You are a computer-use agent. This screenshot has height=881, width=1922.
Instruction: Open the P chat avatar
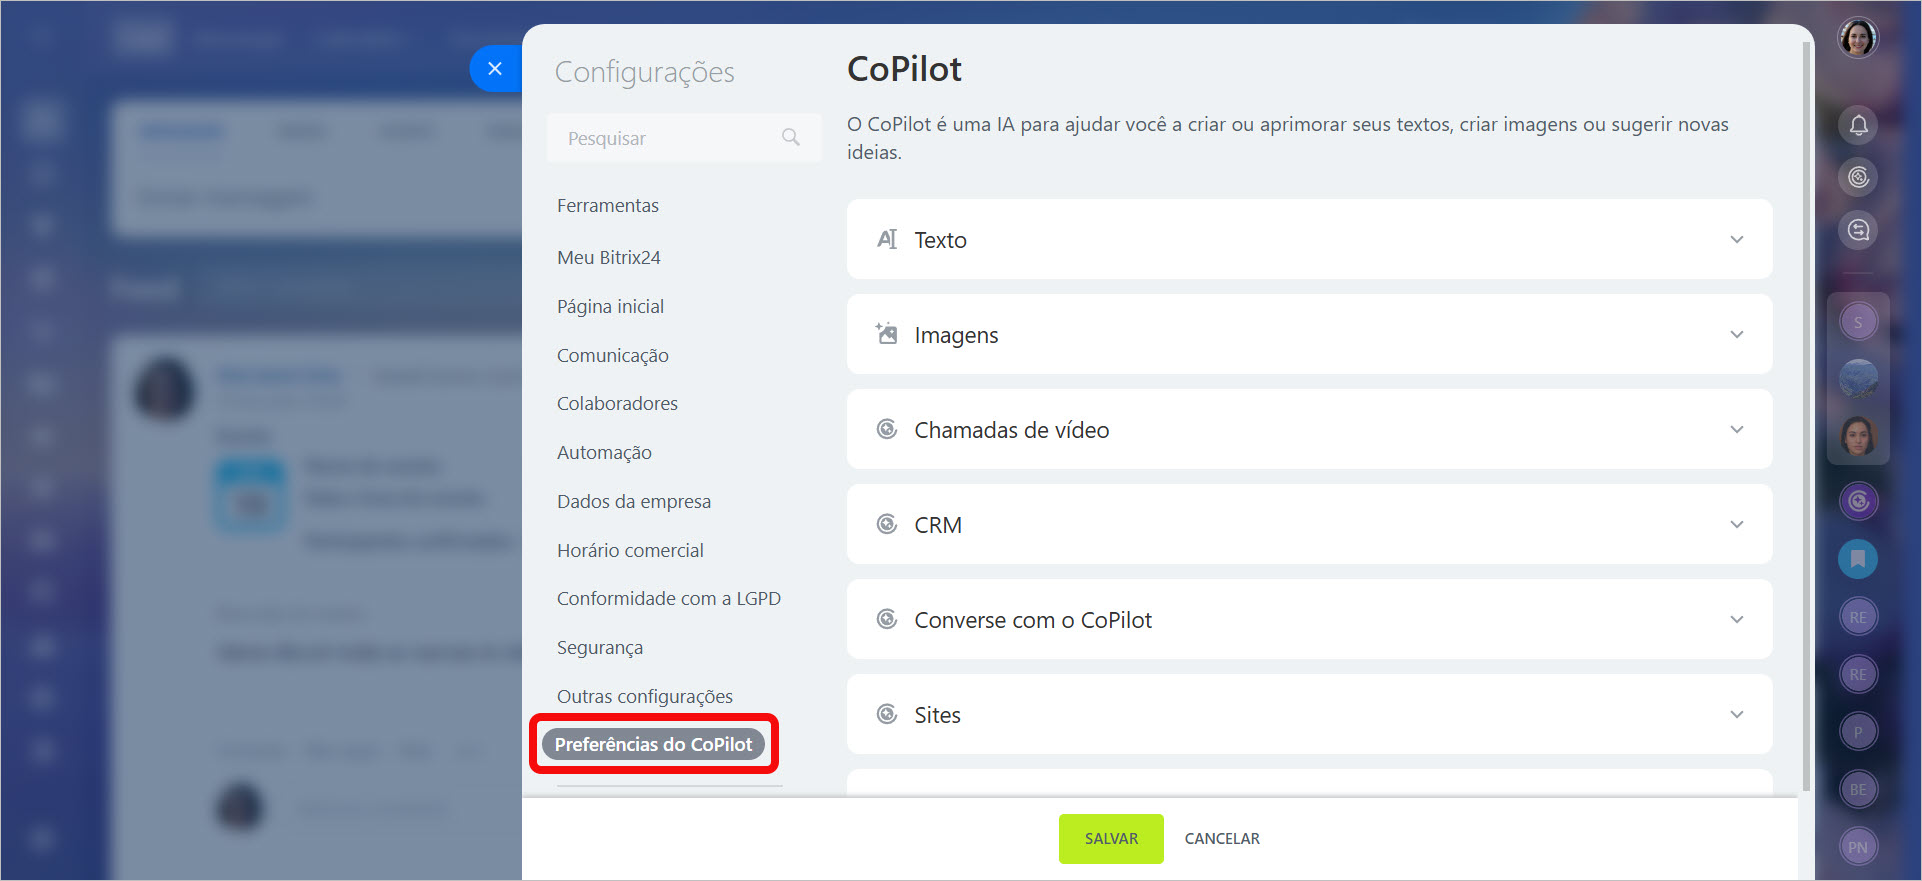coord(1858,732)
